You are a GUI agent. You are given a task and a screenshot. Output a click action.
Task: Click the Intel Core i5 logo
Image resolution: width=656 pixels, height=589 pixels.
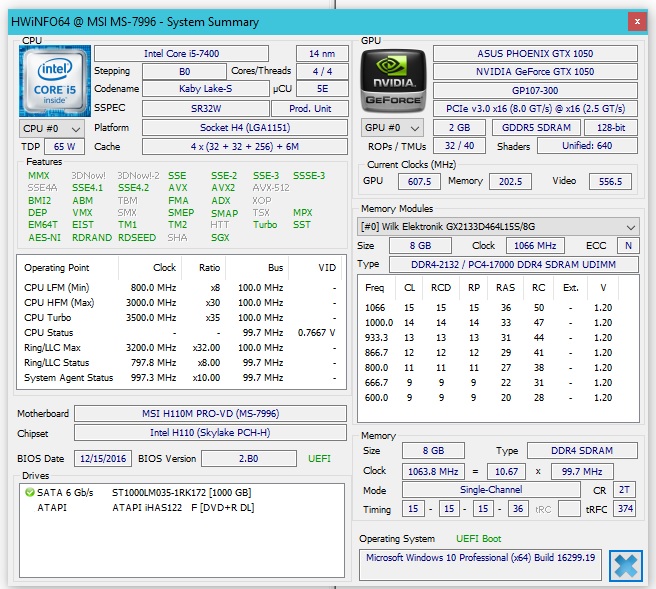click(55, 81)
